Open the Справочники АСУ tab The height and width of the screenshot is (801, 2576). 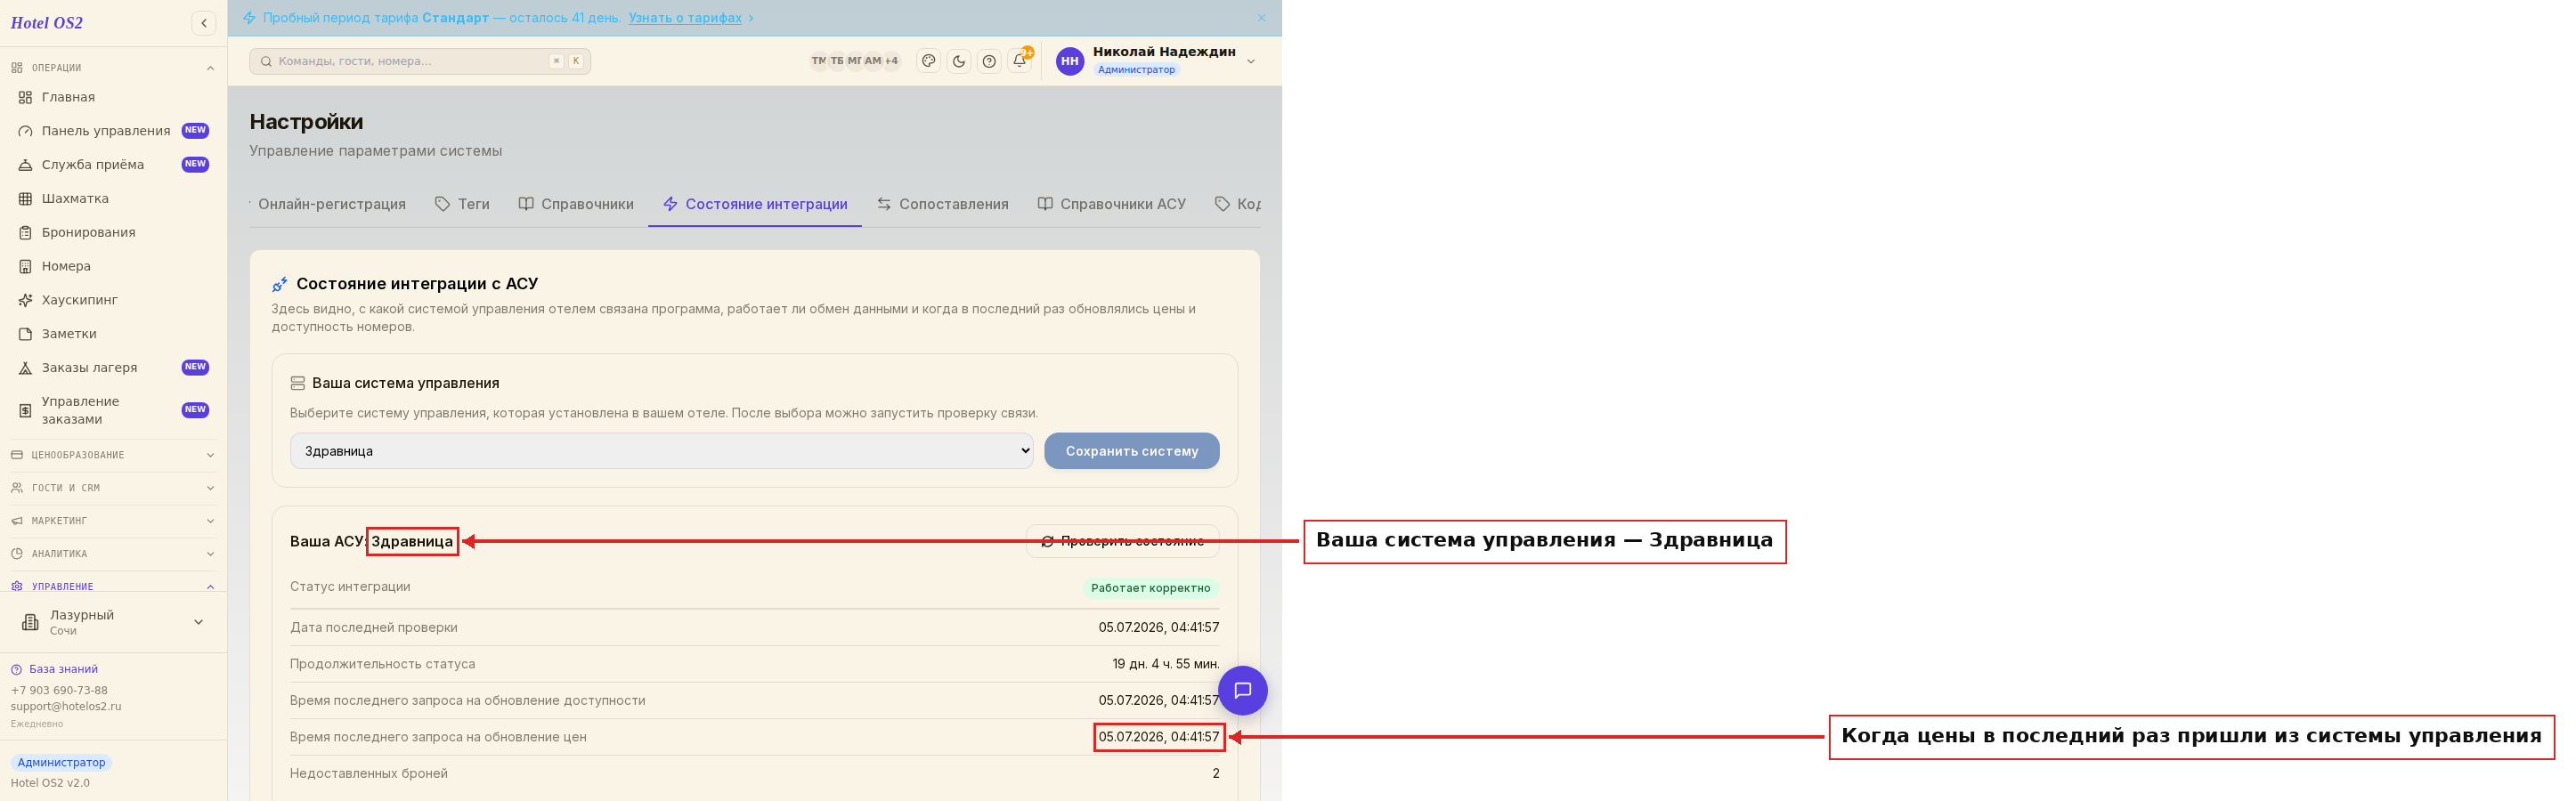click(1112, 204)
